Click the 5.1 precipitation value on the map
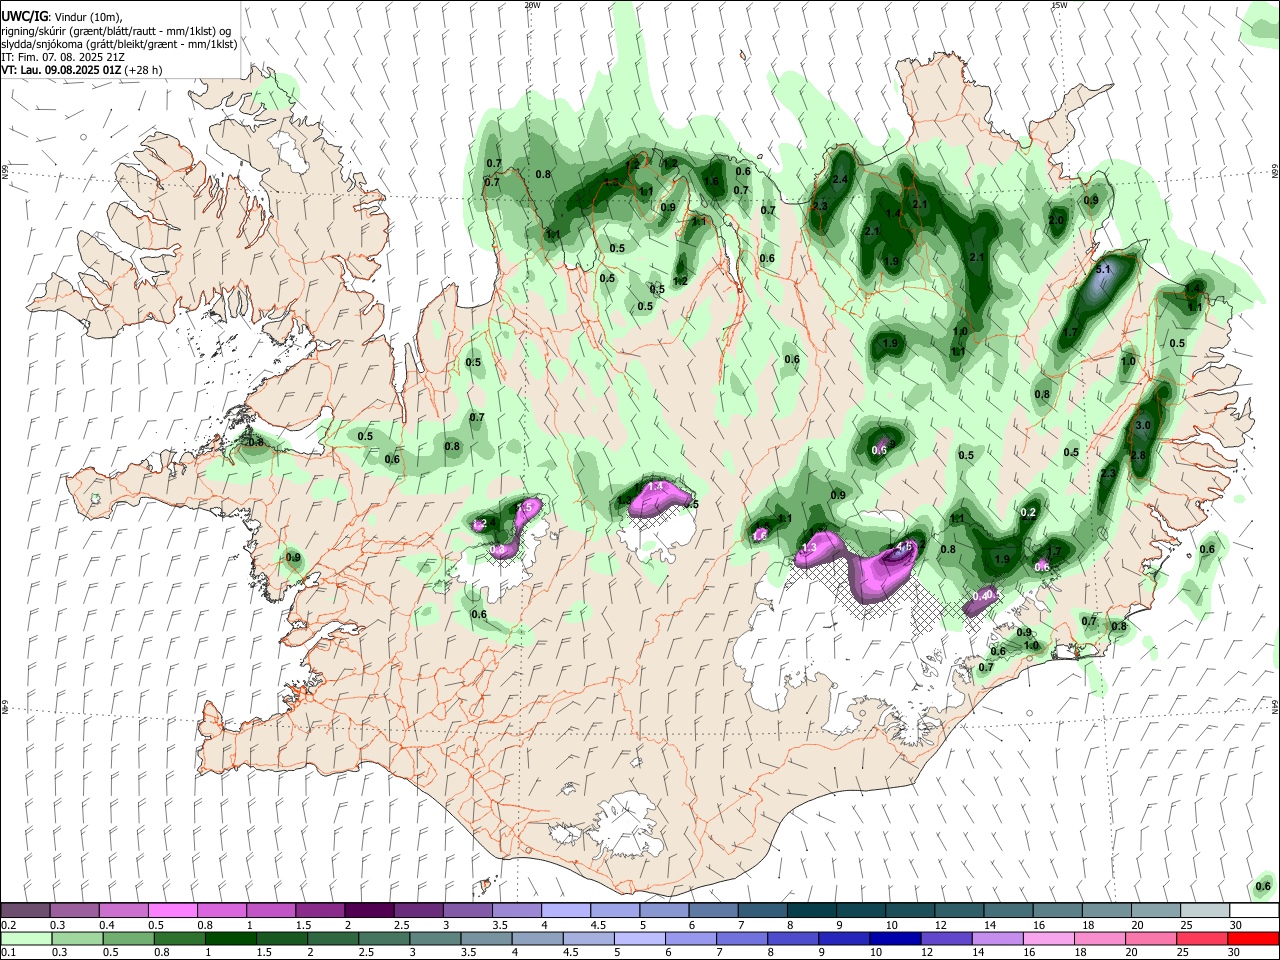Image resolution: width=1280 pixels, height=960 pixels. pyautogui.click(x=1104, y=270)
